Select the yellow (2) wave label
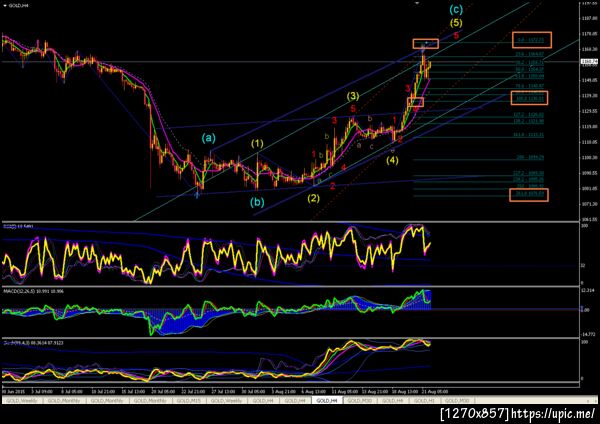Screen dimensions: 600x424 [x=314, y=198]
